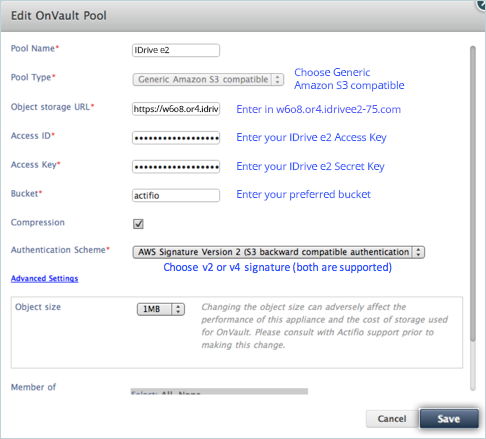486x439 pixels.
Task: Click the dialog's vertical scrollbar
Action: click(x=473, y=193)
